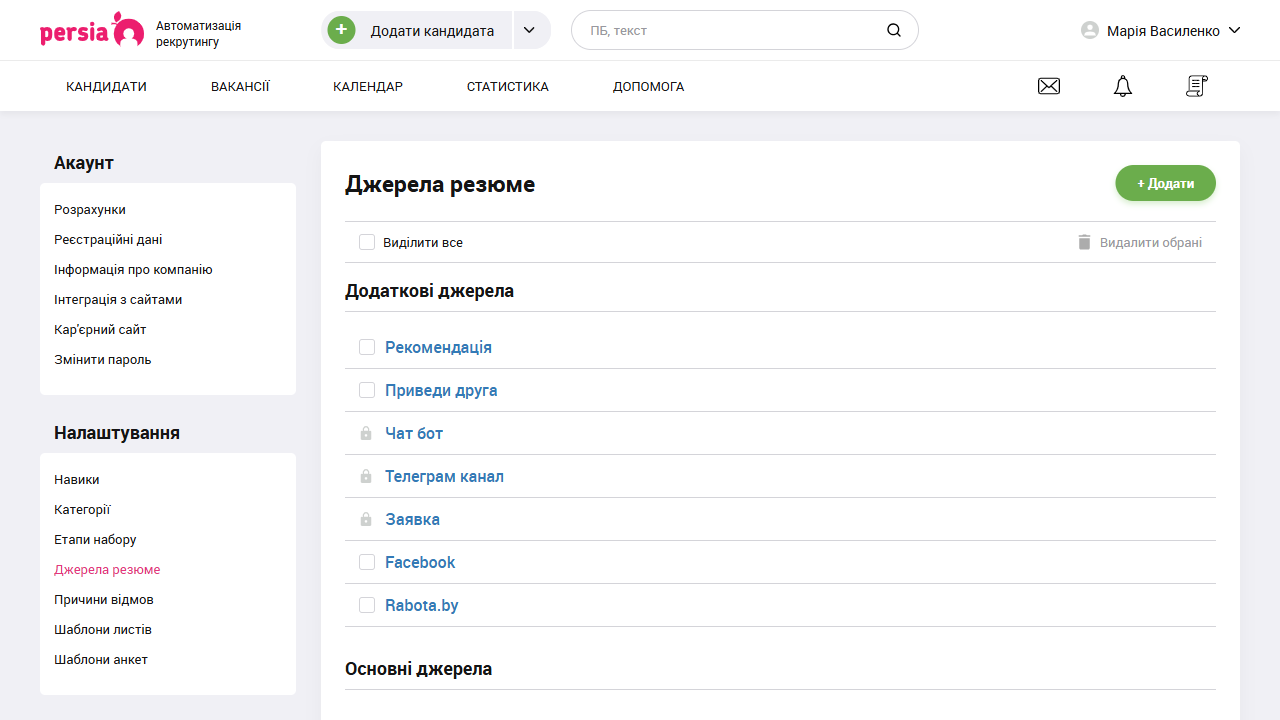This screenshot has height=720, width=1280.
Task: Click the persia logo
Action: coord(91,30)
